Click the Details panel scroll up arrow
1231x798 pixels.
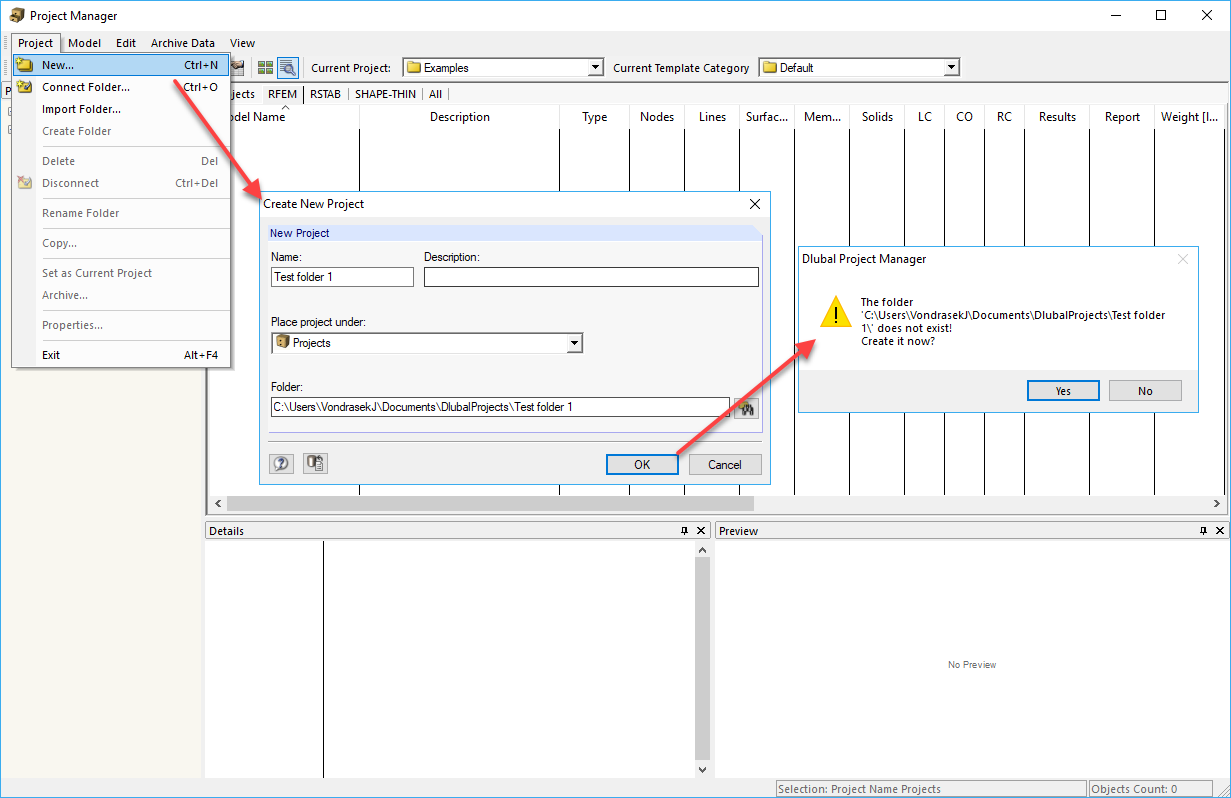[702, 550]
